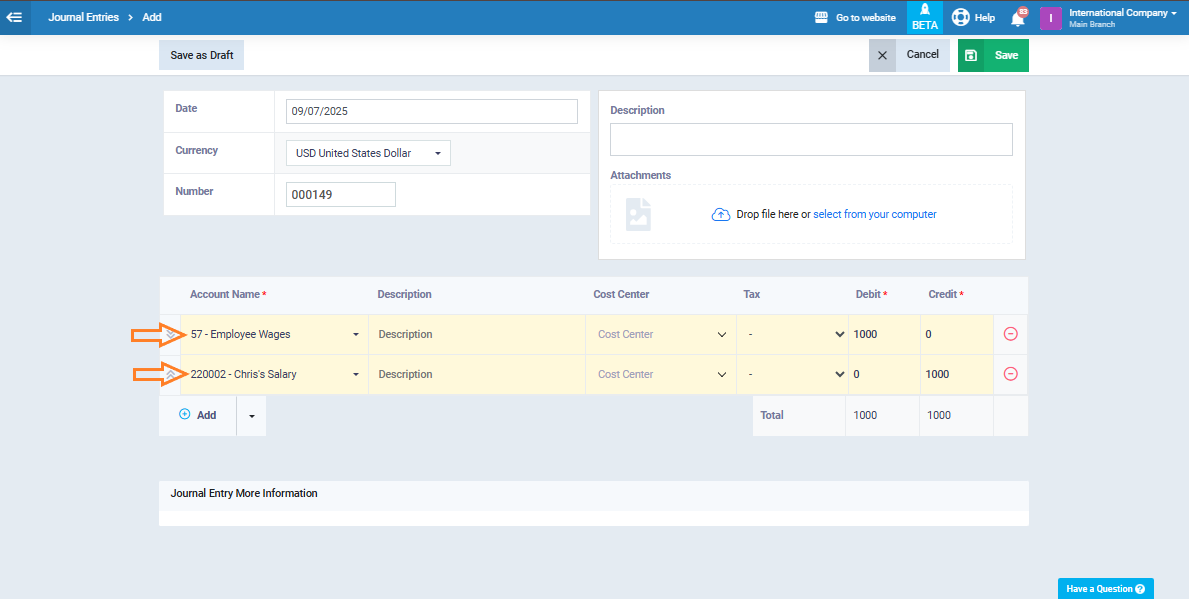This screenshot has height=599, width=1189.
Task: Click select from your computer link
Action: 874,214
